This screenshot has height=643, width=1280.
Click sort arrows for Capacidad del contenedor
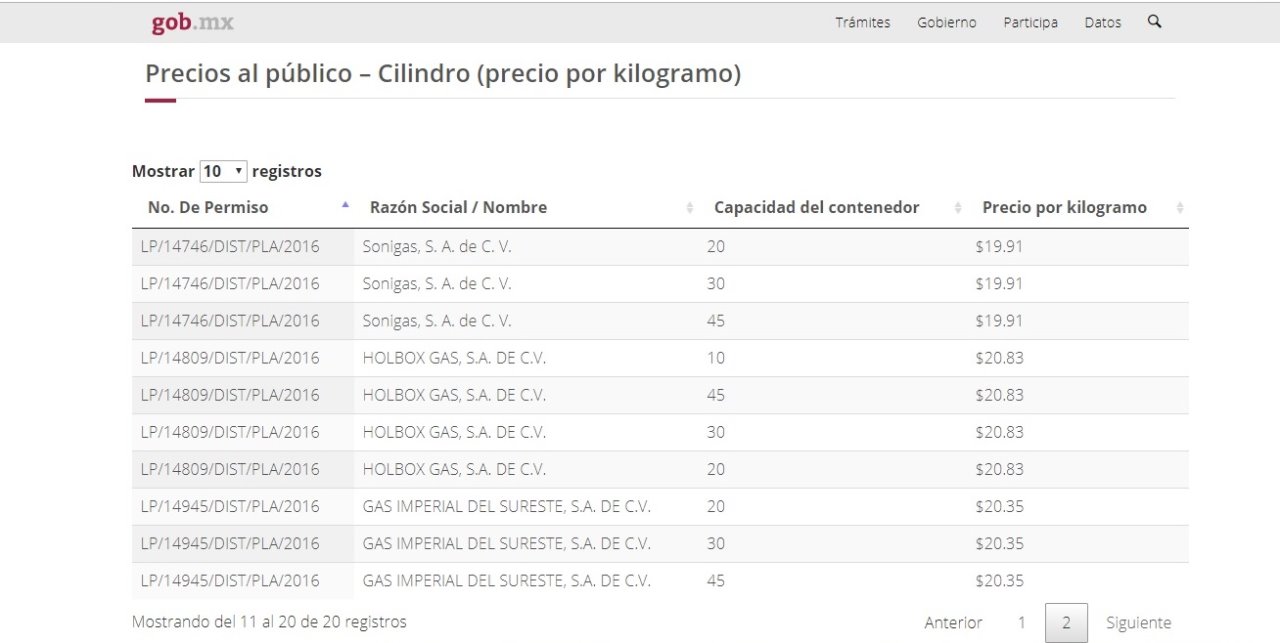958,208
